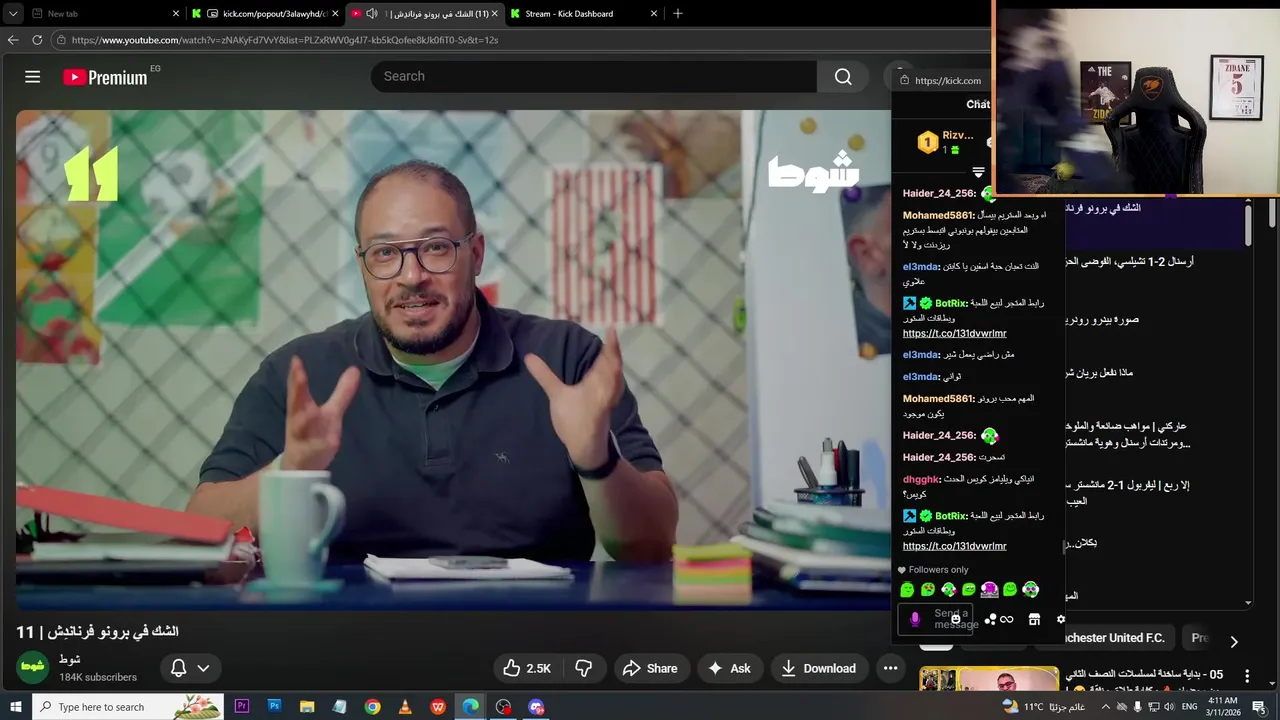1280x720 pixels.
Task: Click the Kick chat points dots icon
Action: pyautogui.click(x=990, y=620)
